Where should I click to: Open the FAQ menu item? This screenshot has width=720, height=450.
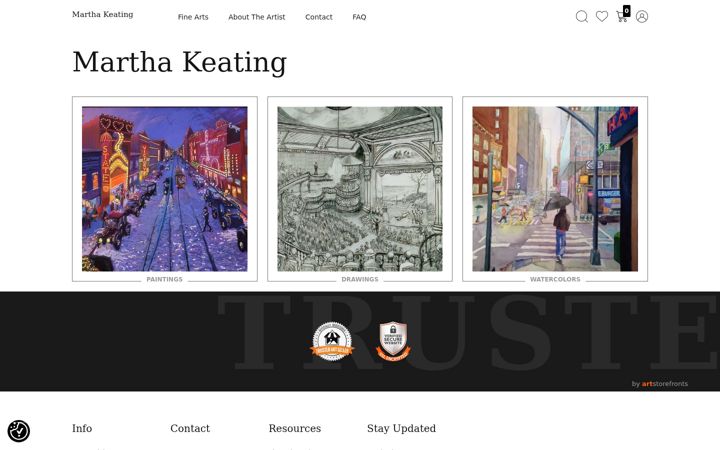tap(359, 17)
